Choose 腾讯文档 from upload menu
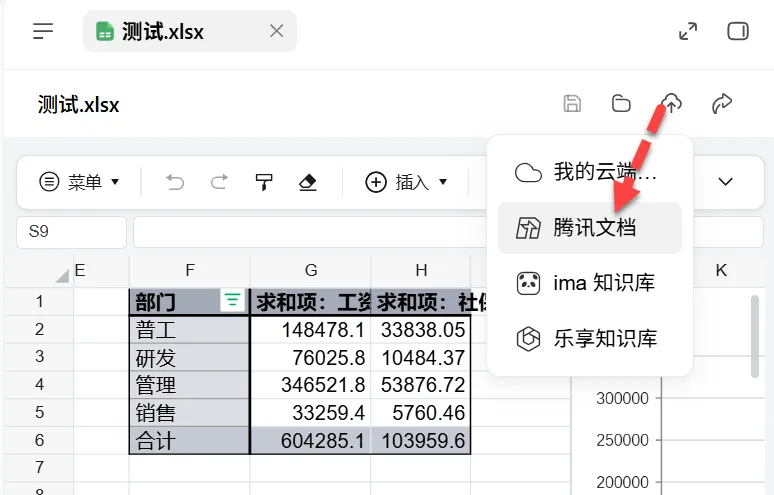This screenshot has height=495, width=774. coord(590,228)
